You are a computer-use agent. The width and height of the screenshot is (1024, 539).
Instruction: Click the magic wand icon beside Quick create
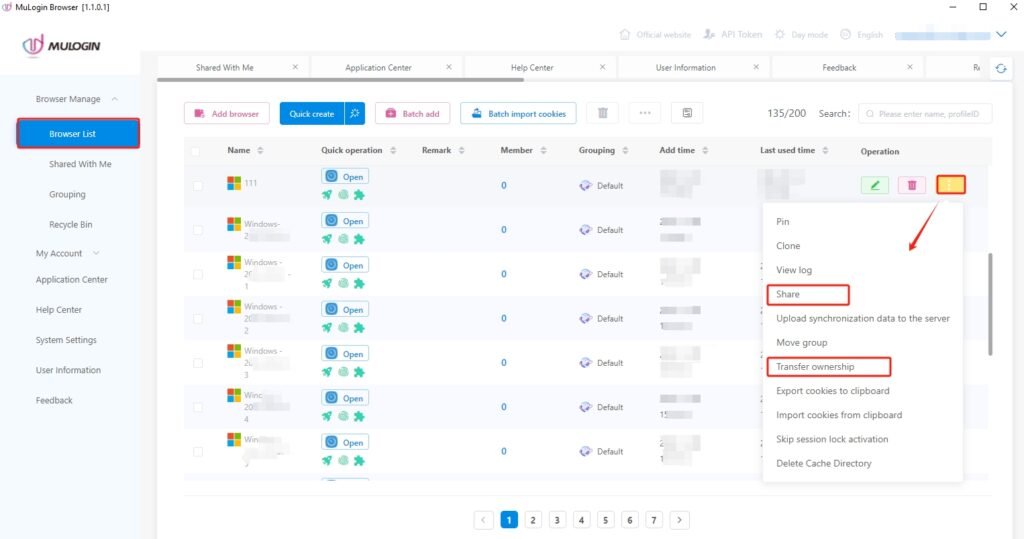coord(355,114)
